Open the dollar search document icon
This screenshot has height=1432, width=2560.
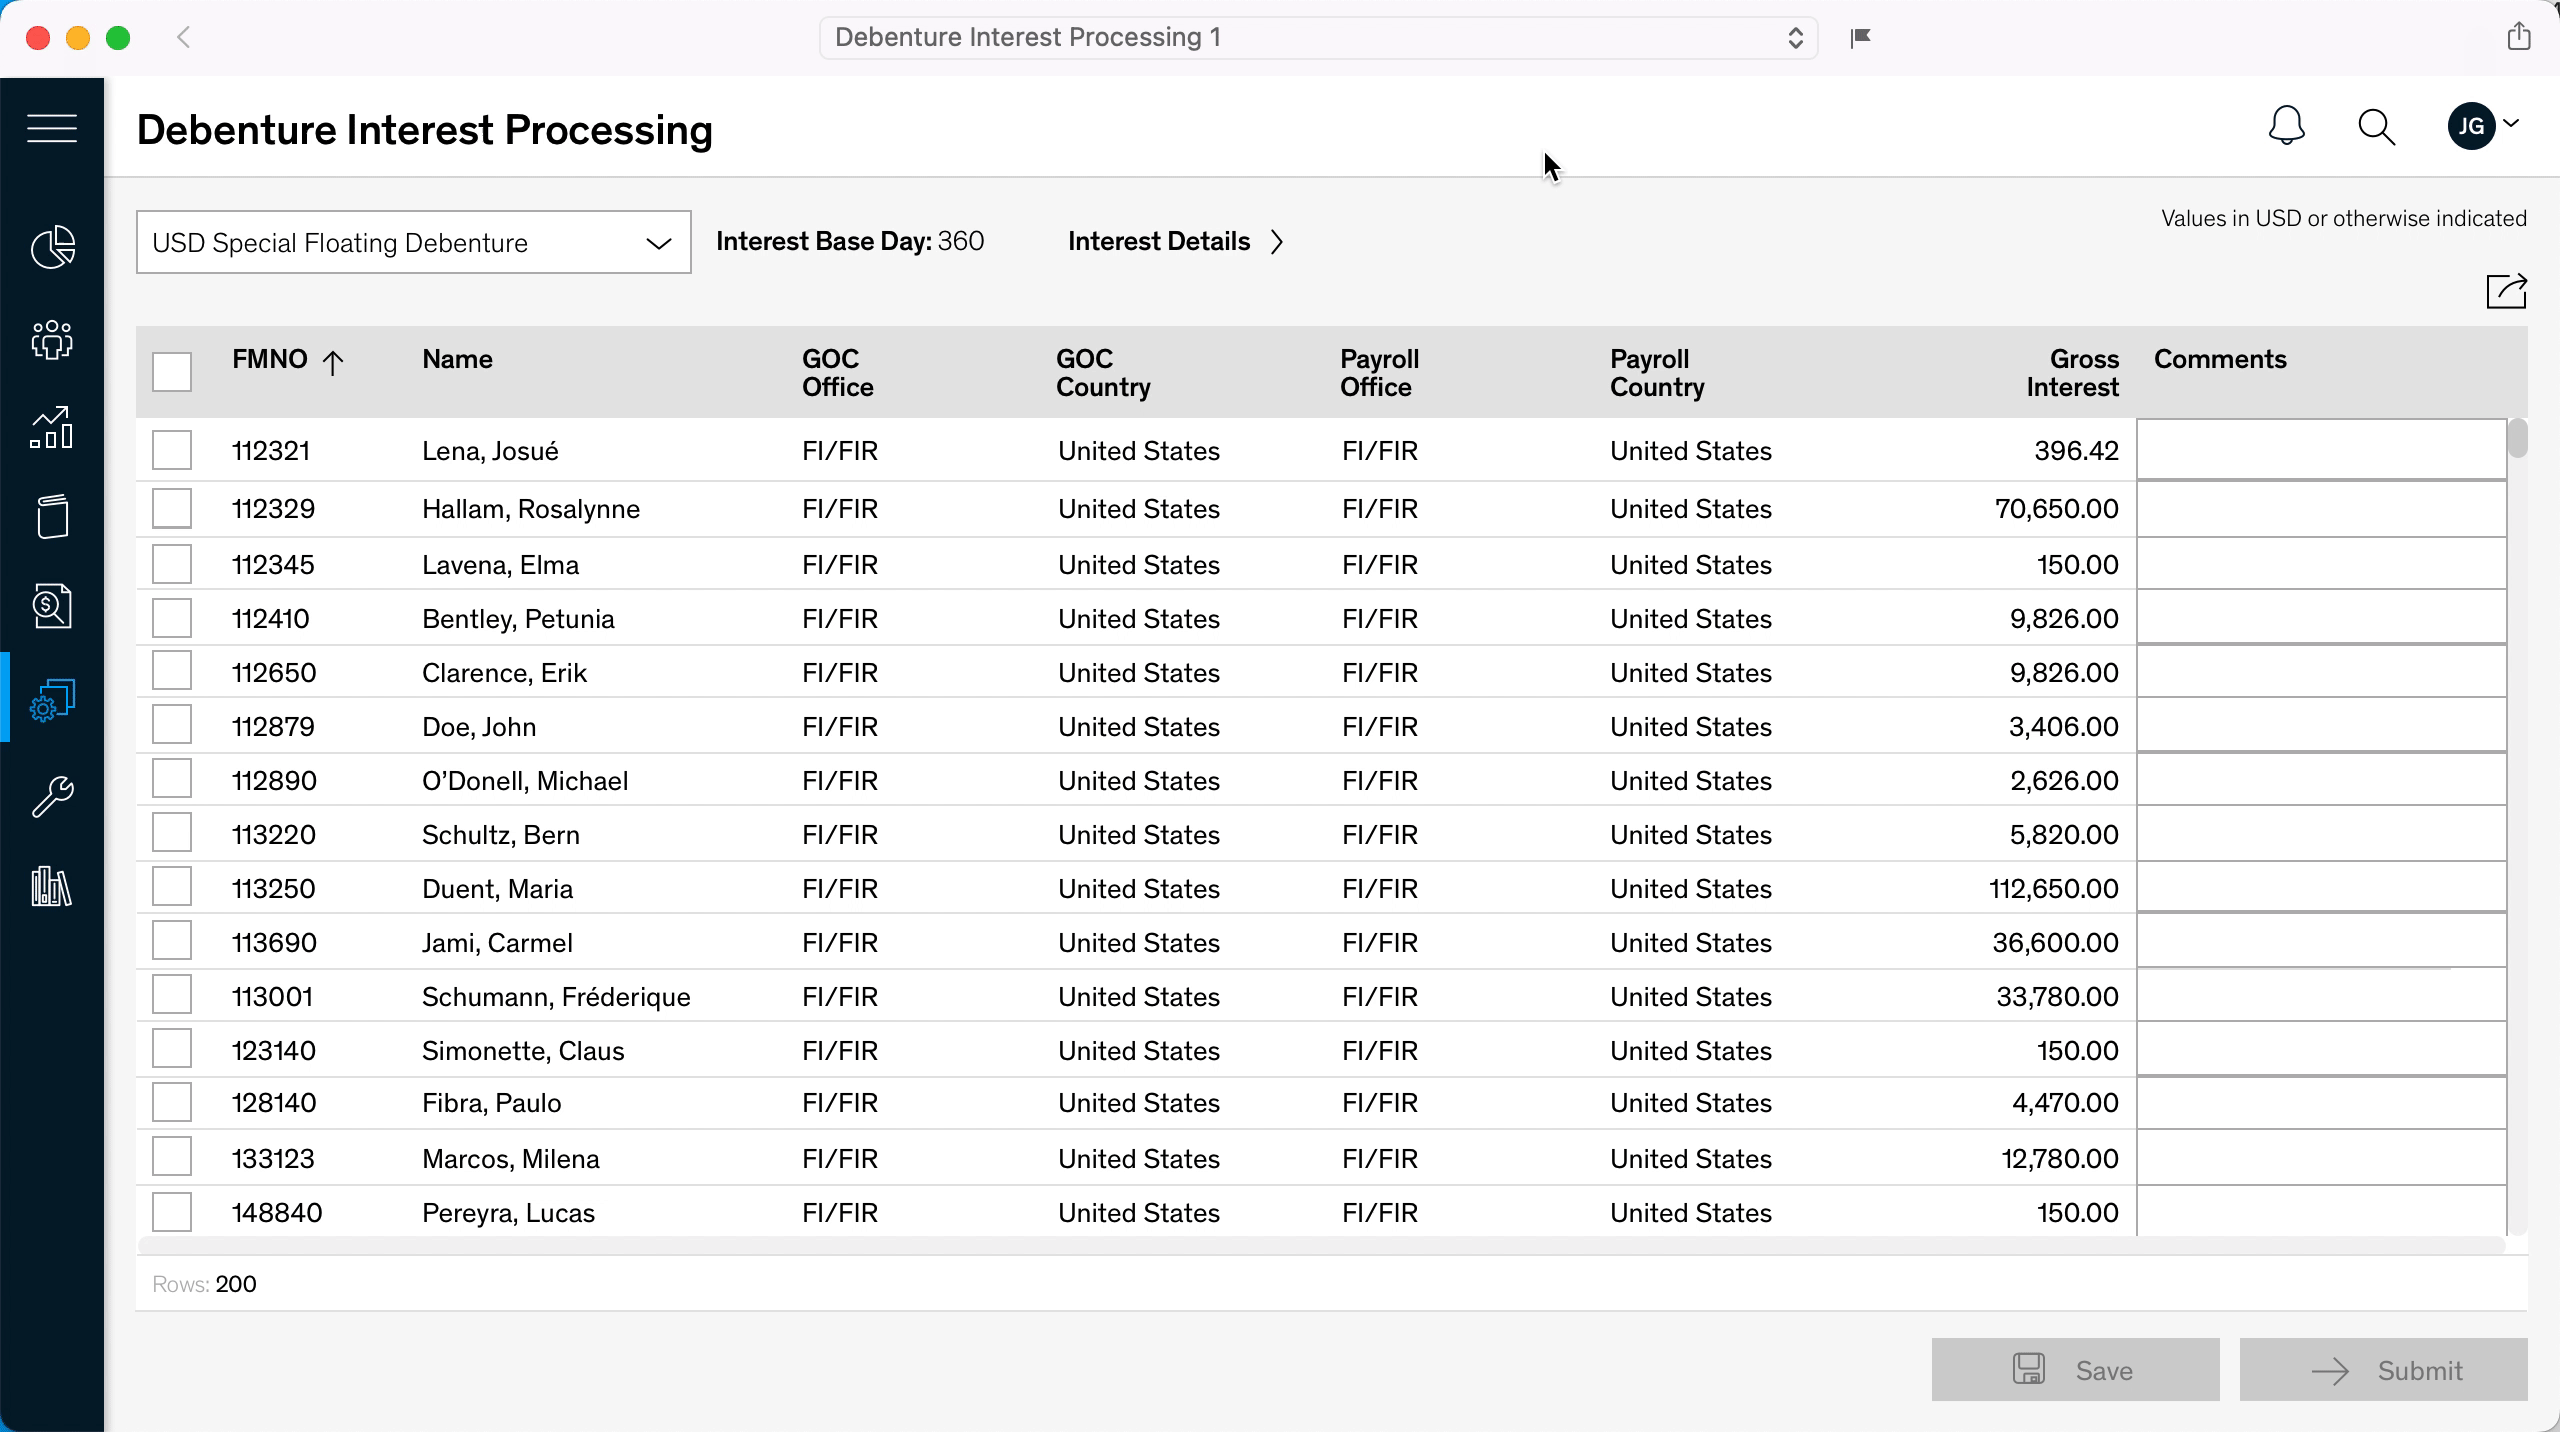point(52,606)
